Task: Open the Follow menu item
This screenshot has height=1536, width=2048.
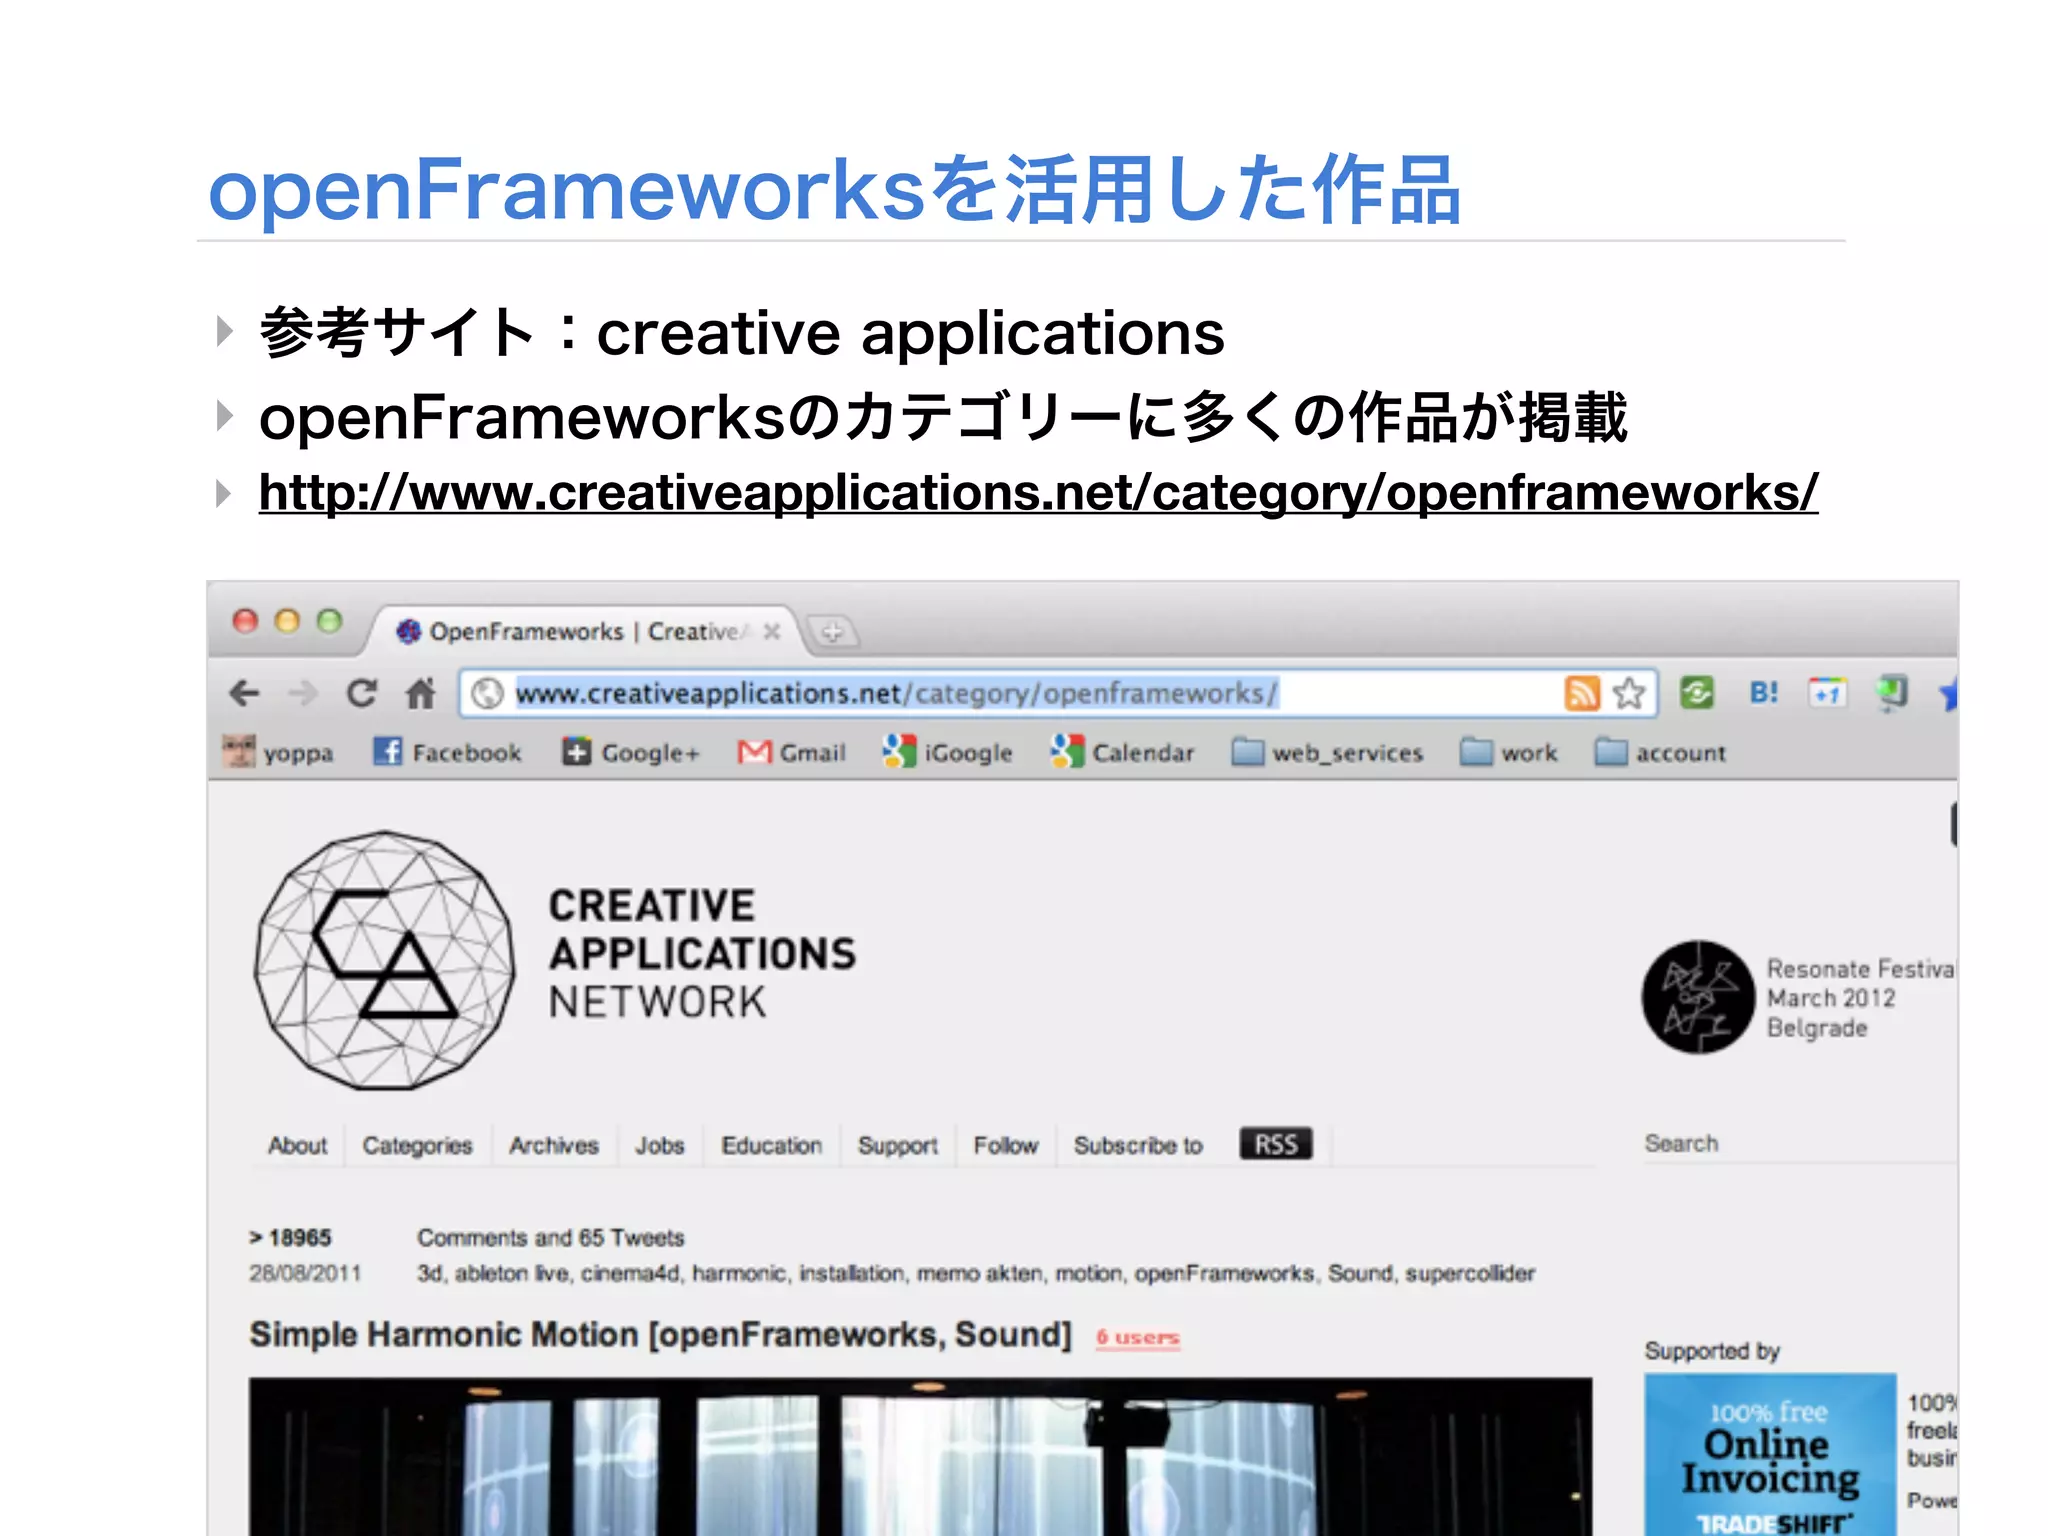Action: (x=1006, y=1145)
